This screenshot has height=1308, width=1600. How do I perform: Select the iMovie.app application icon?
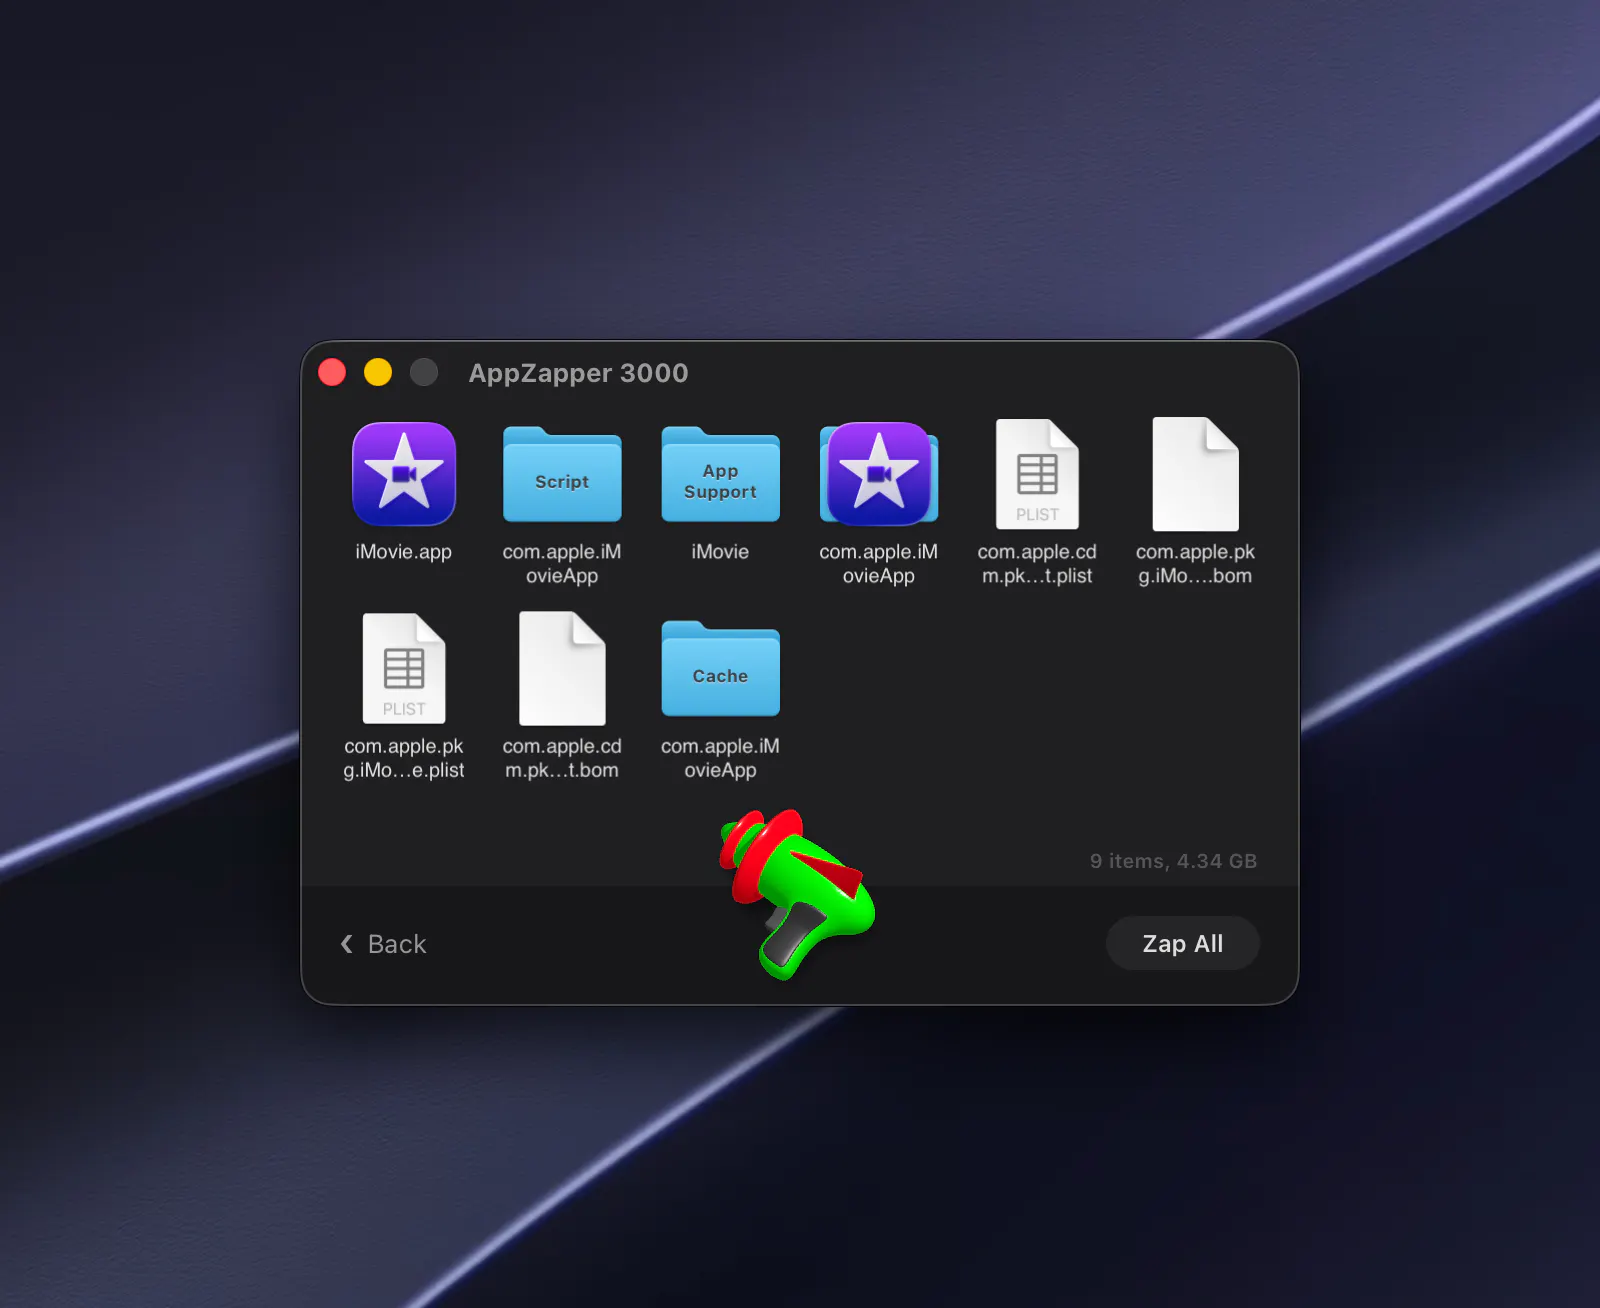(404, 474)
